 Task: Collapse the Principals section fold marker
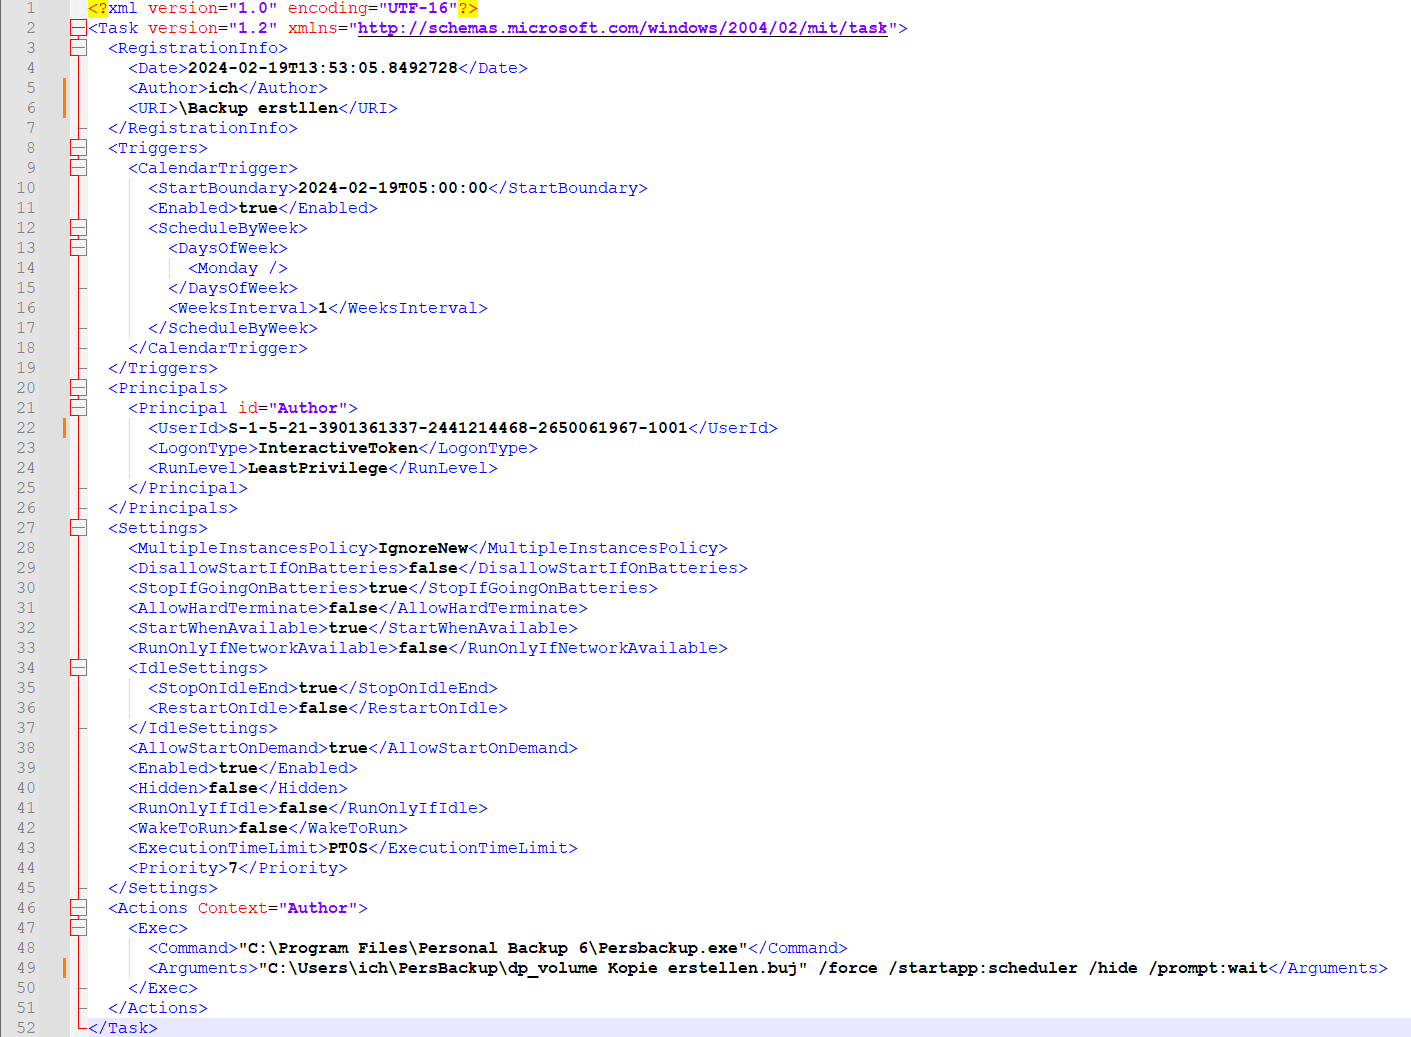click(78, 388)
